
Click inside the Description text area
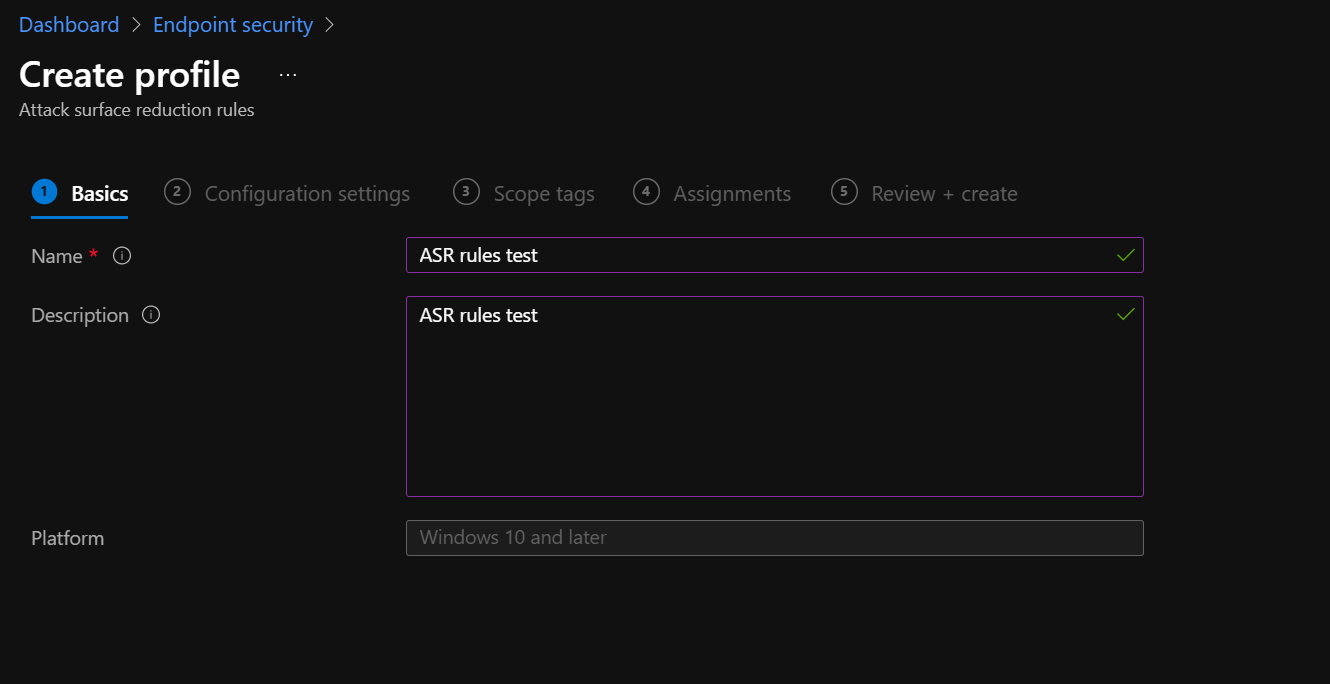point(774,397)
